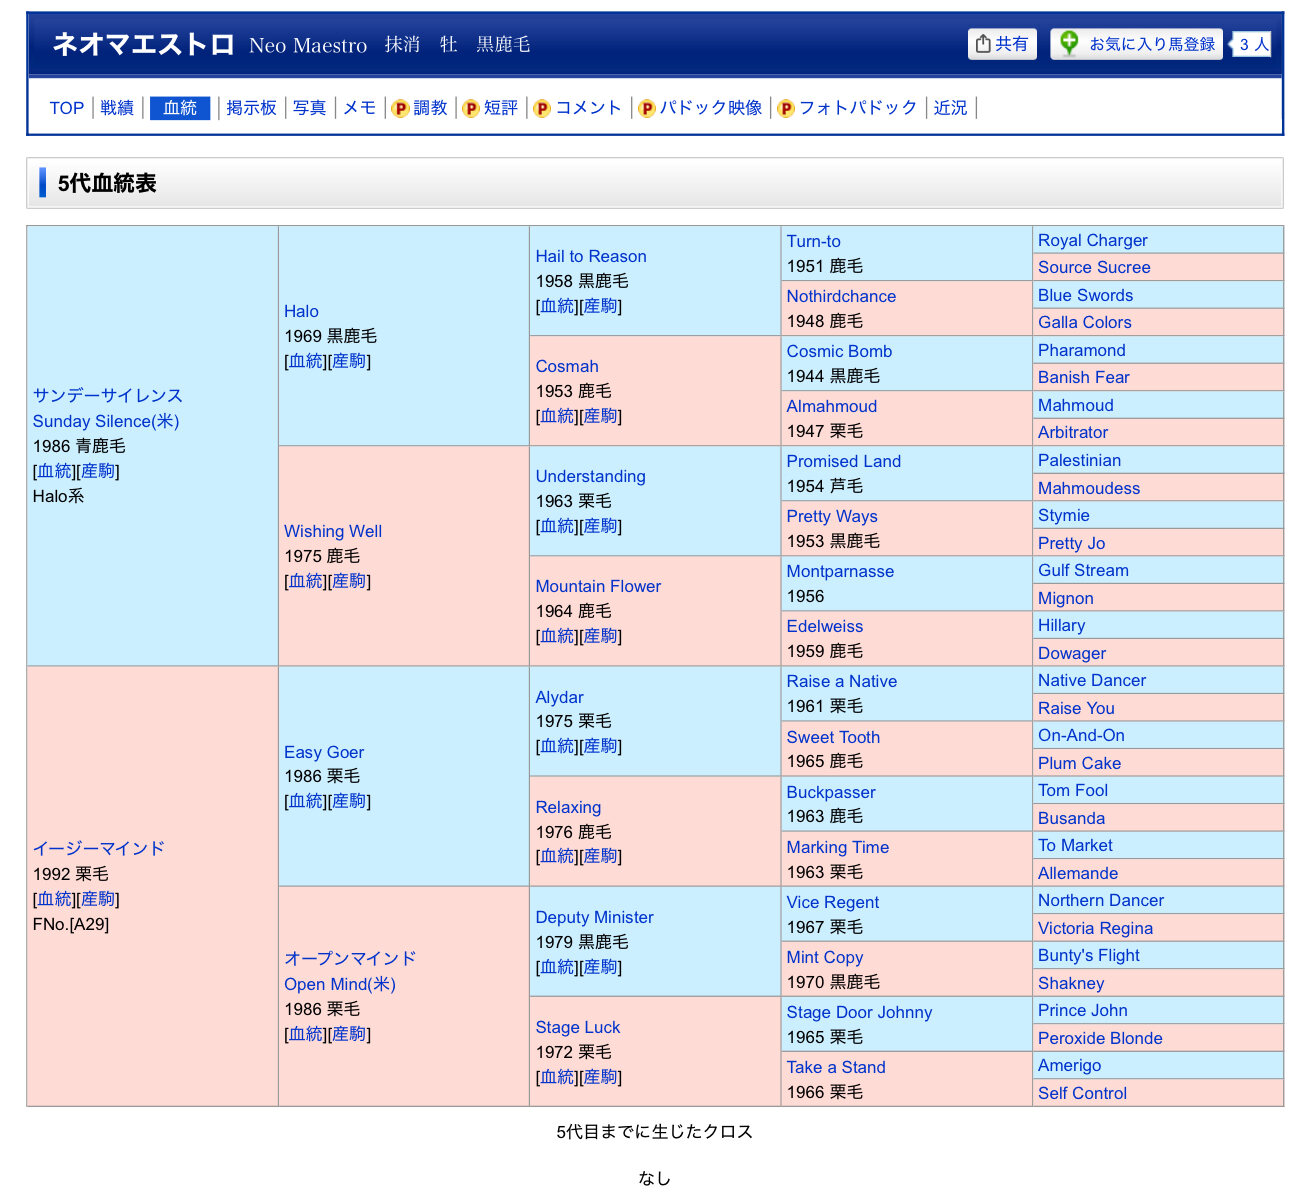The width and height of the screenshot is (1314, 1198).
Task: Click the premium P icon beside フォトパドック
Action: coord(786,108)
